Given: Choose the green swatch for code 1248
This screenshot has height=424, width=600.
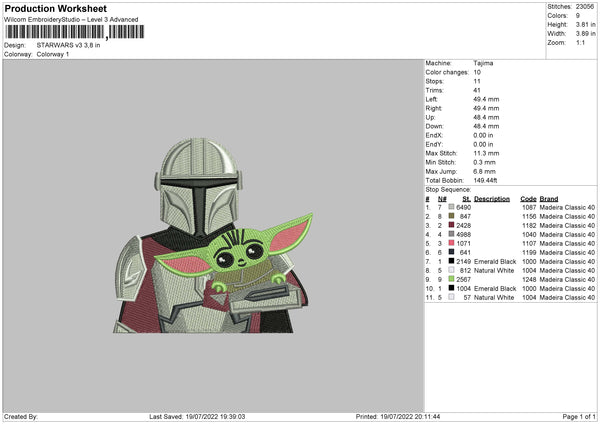Looking at the screenshot, I should [x=451, y=279].
